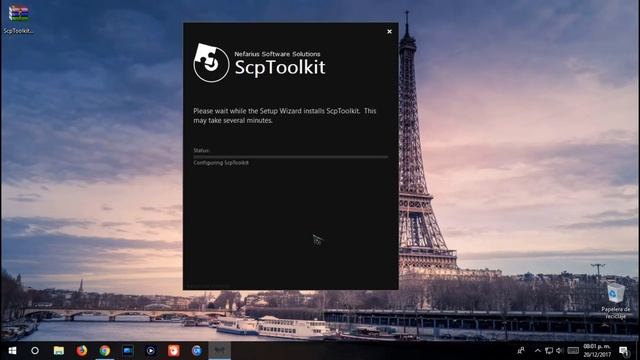Viewport: 640px width, 360px height.
Task: Expand hidden system tray icons
Action: [x=538, y=351]
